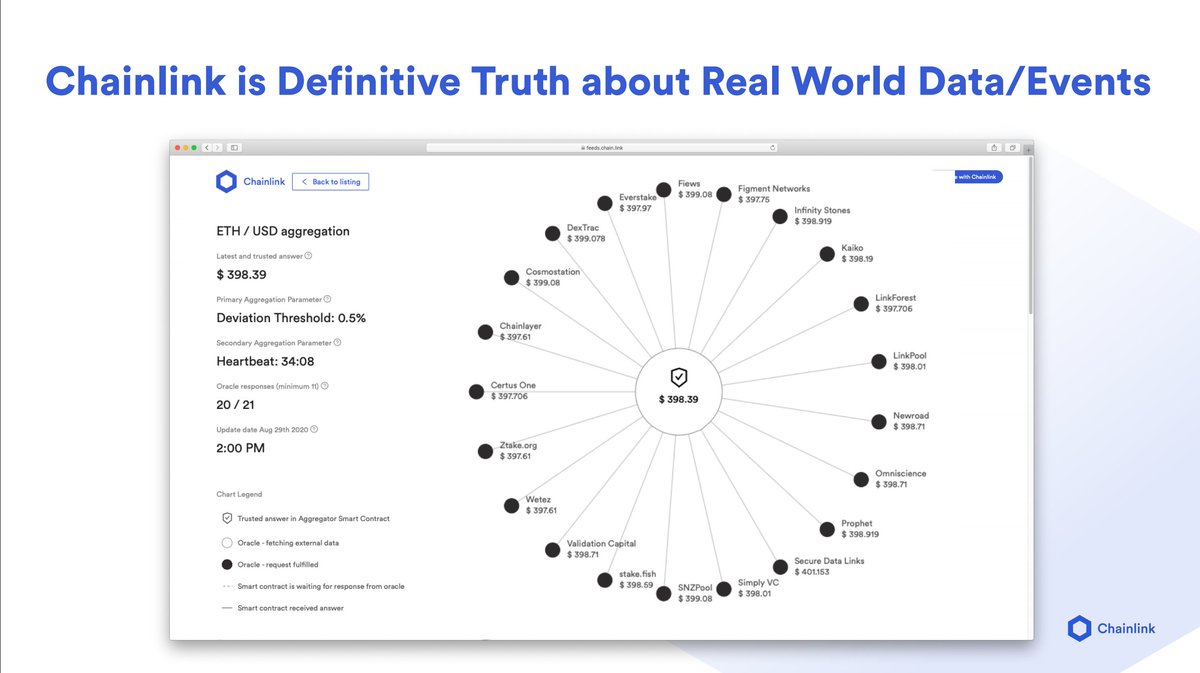Viewport: 1200px width, 673px height.
Task: Select the Cosmostation oracle node
Action: click(510, 278)
